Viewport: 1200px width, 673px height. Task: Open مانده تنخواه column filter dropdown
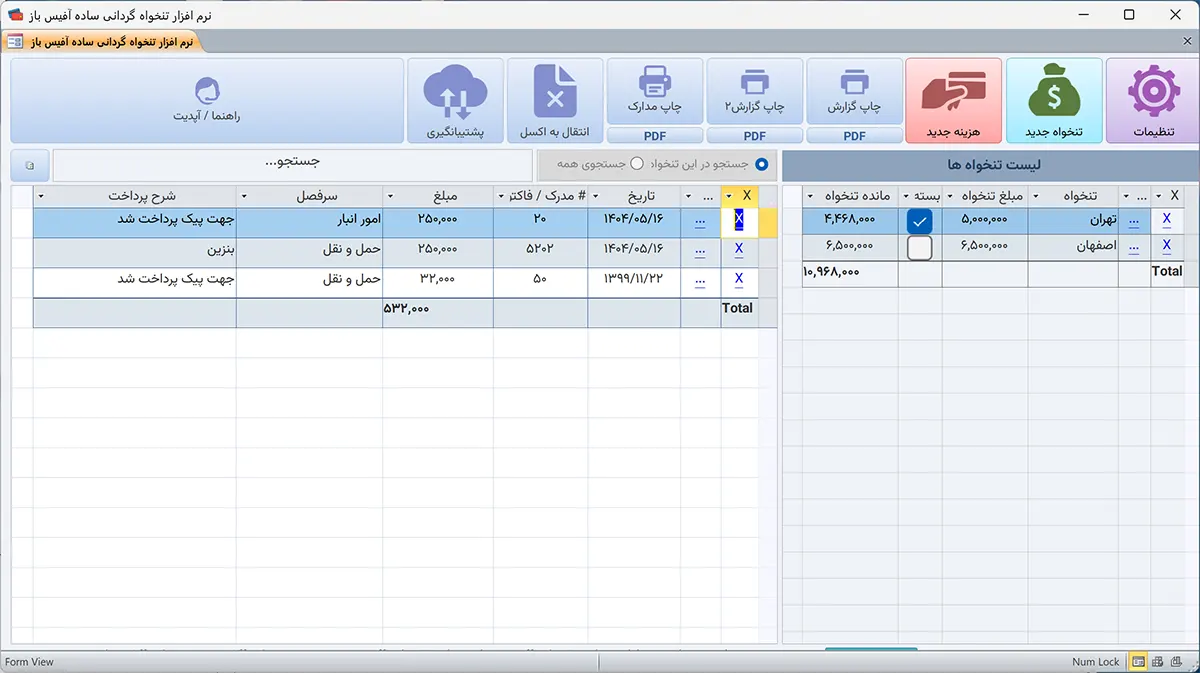810,196
